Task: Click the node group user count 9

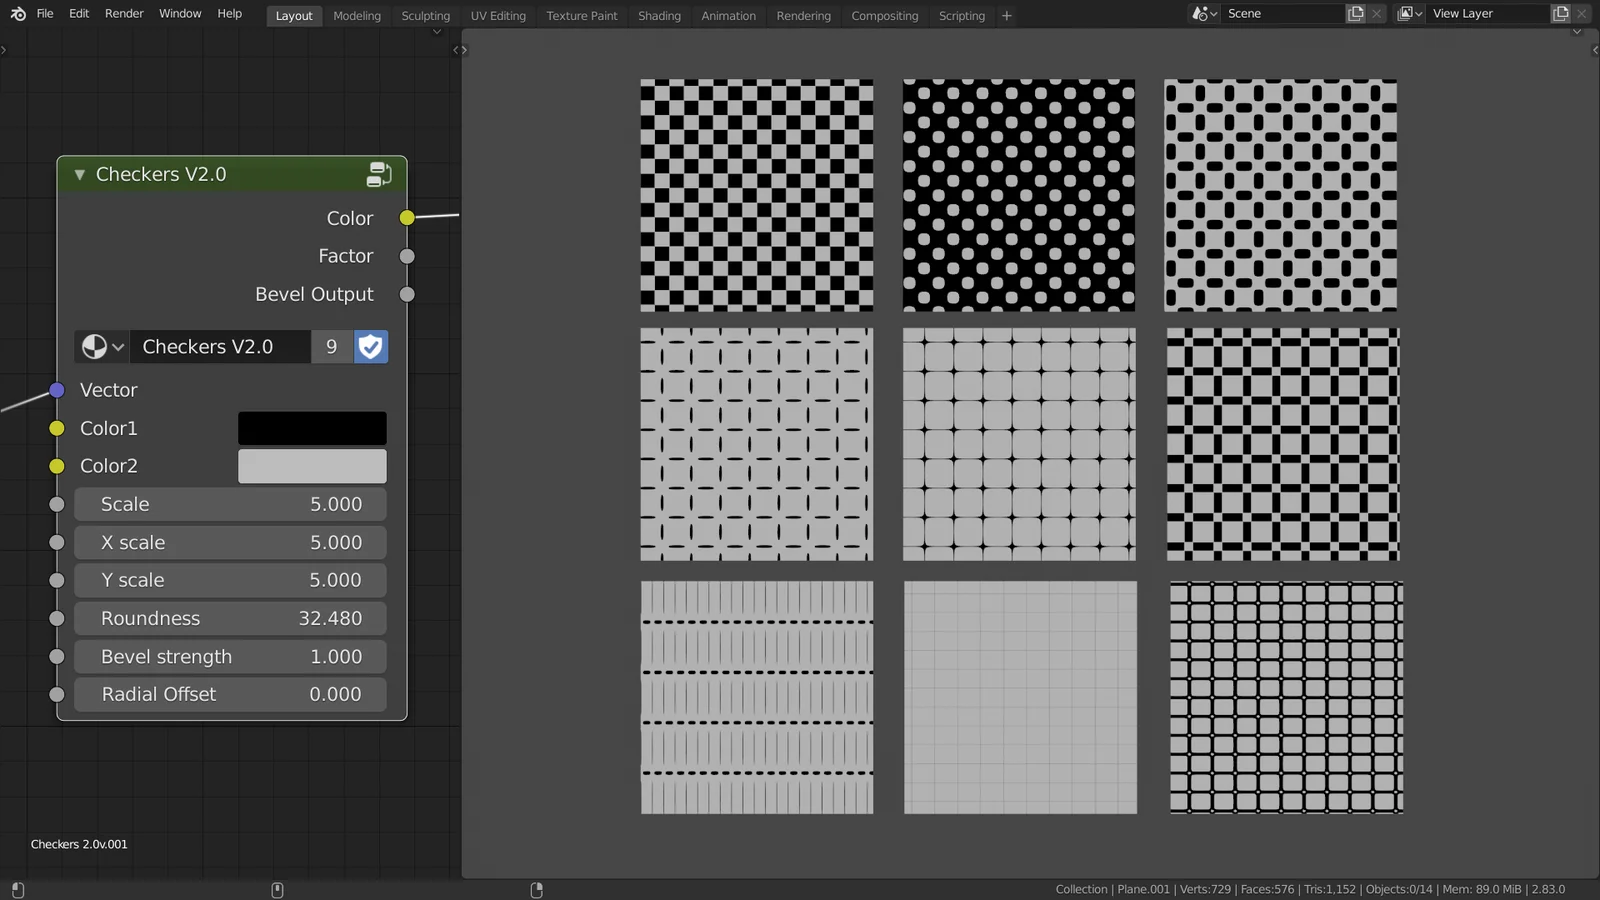Action: 331,347
